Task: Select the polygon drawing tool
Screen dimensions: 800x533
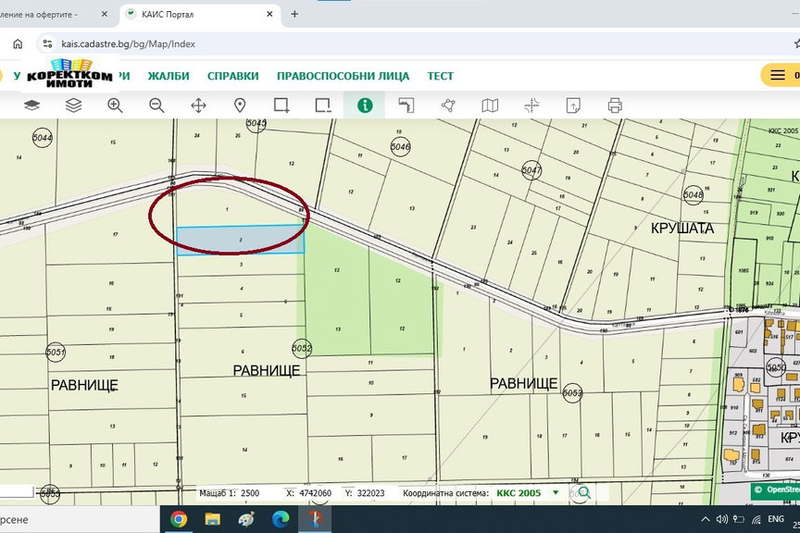Action: (x=448, y=106)
